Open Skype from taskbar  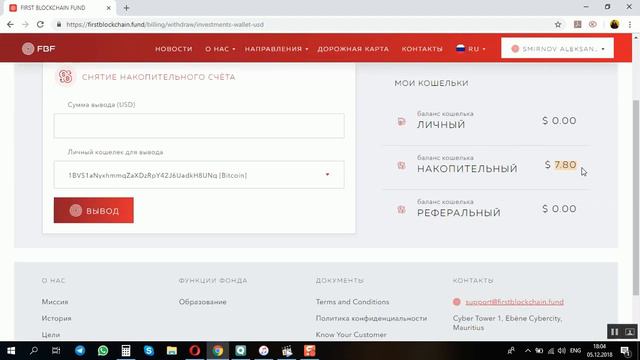(149, 351)
